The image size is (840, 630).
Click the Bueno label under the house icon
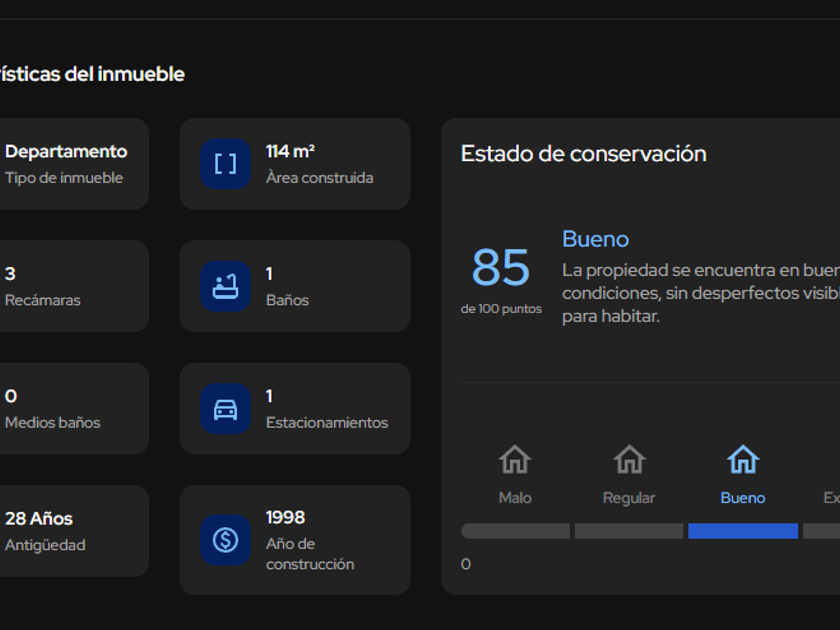(x=743, y=498)
